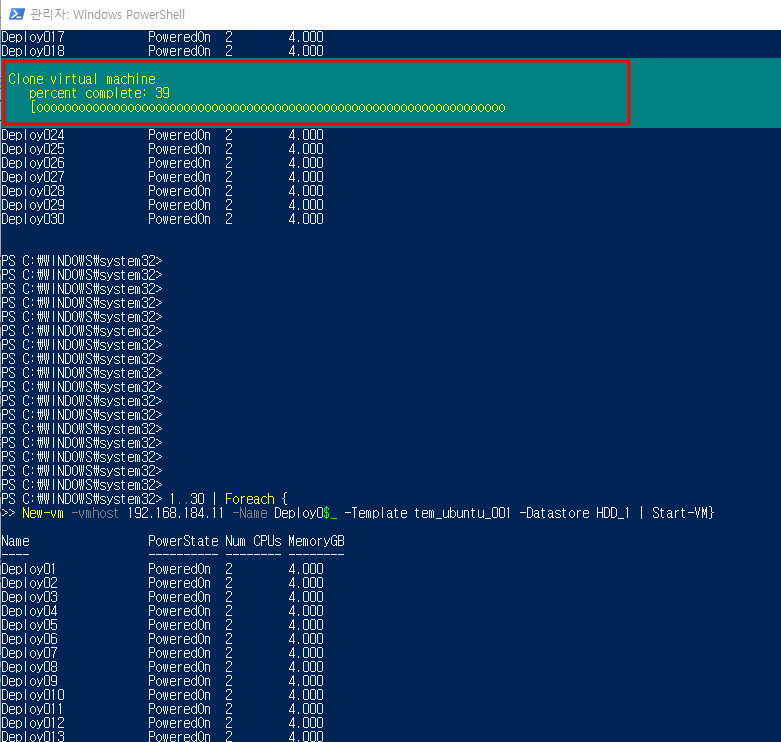The image size is (781, 742).
Task: Click the 'PowerState' column header
Action: tap(183, 541)
